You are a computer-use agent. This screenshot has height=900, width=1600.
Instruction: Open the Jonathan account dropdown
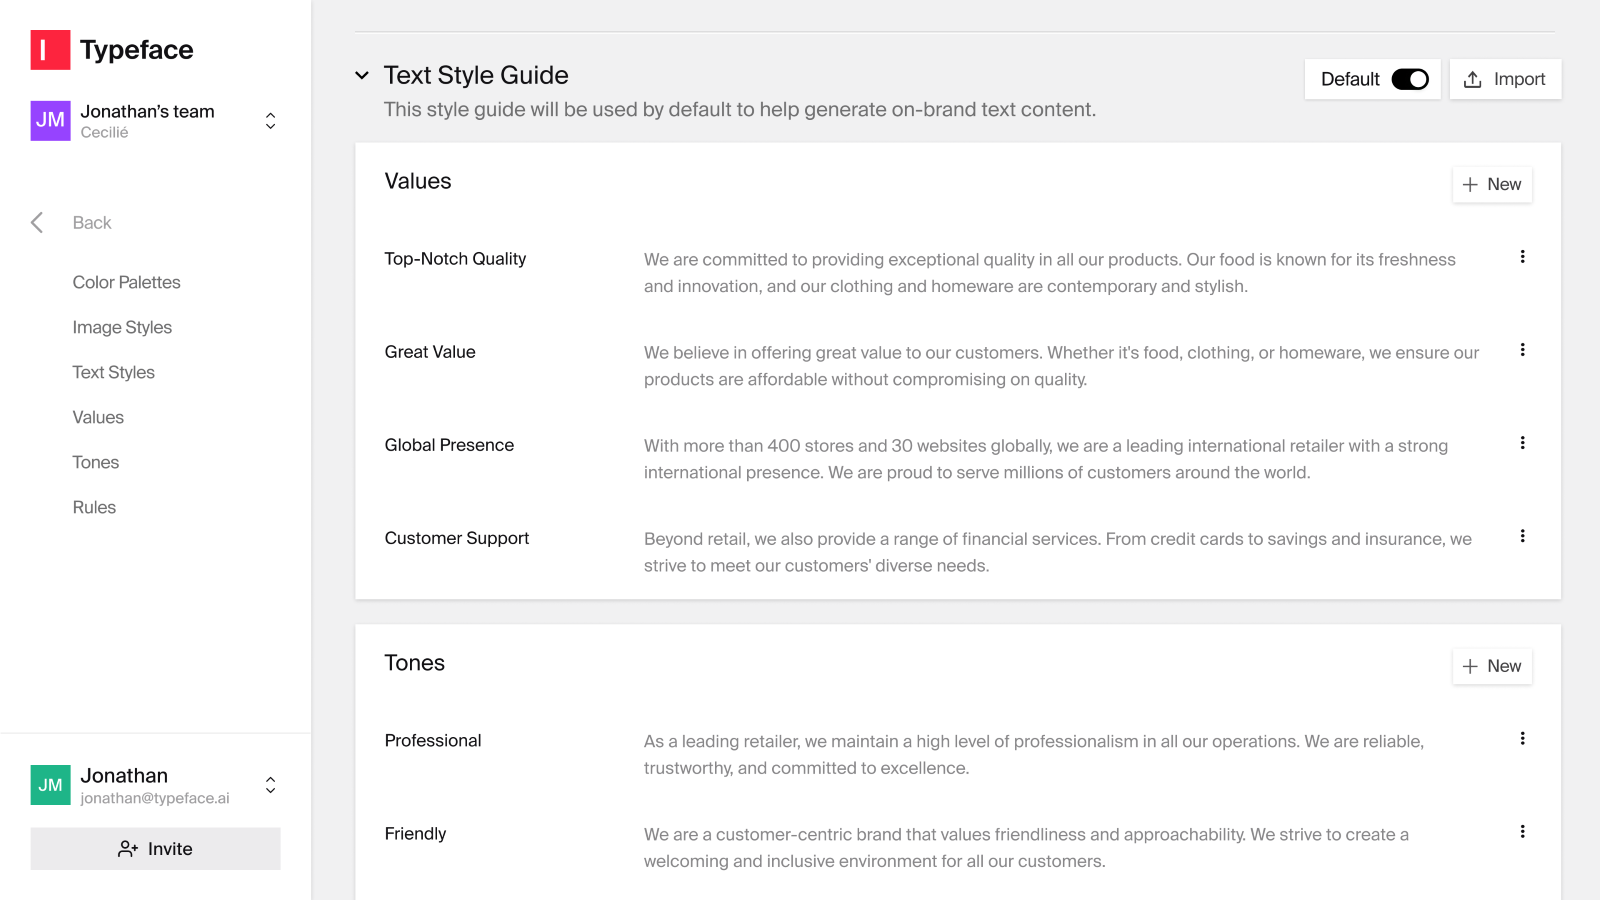point(270,785)
